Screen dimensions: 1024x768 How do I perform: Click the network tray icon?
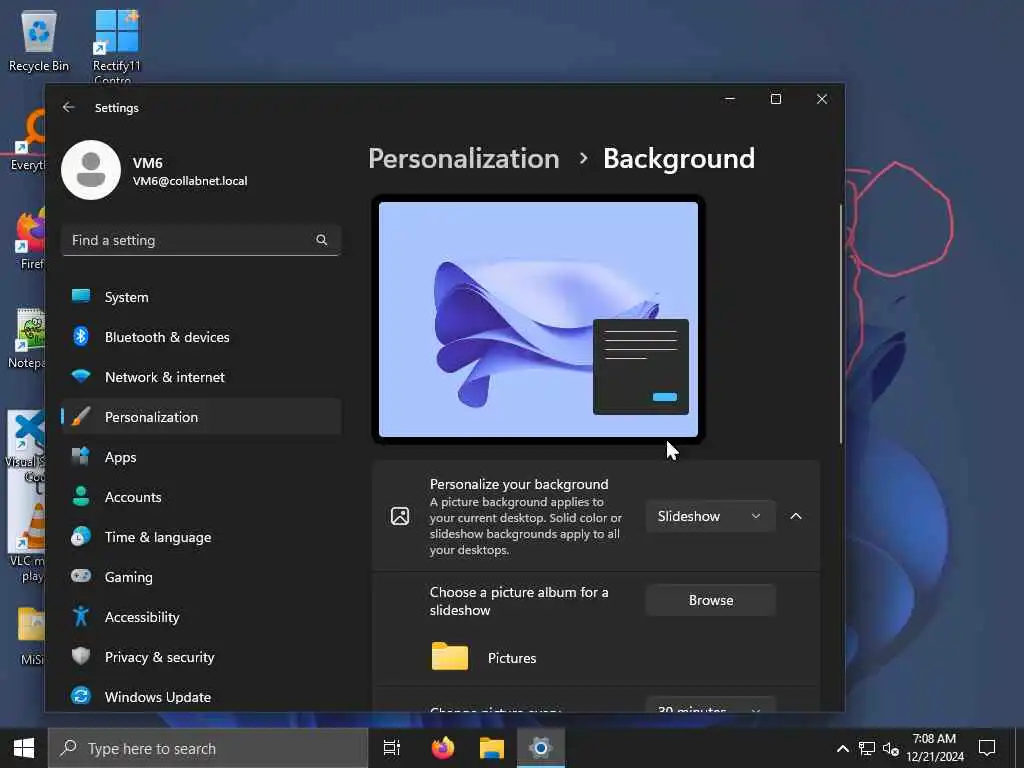pyautogui.click(x=867, y=748)
